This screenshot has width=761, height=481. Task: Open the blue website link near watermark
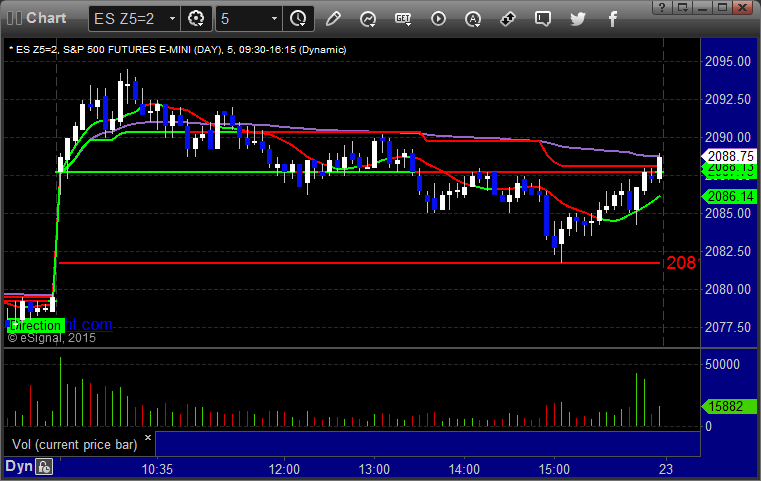89,324
